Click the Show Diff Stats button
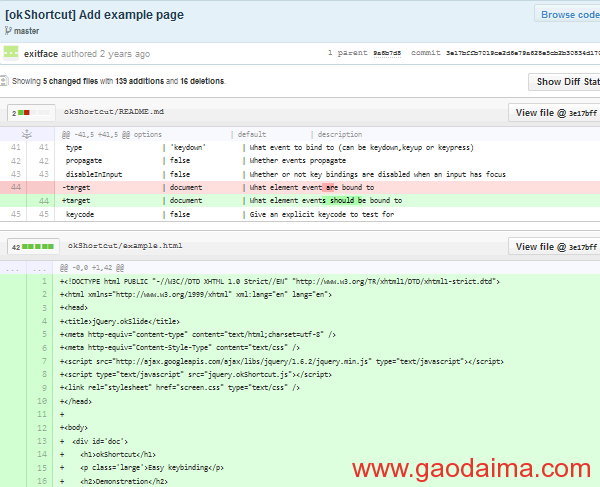The height and width of the screenshot is (487, 600). click(565, 82)
